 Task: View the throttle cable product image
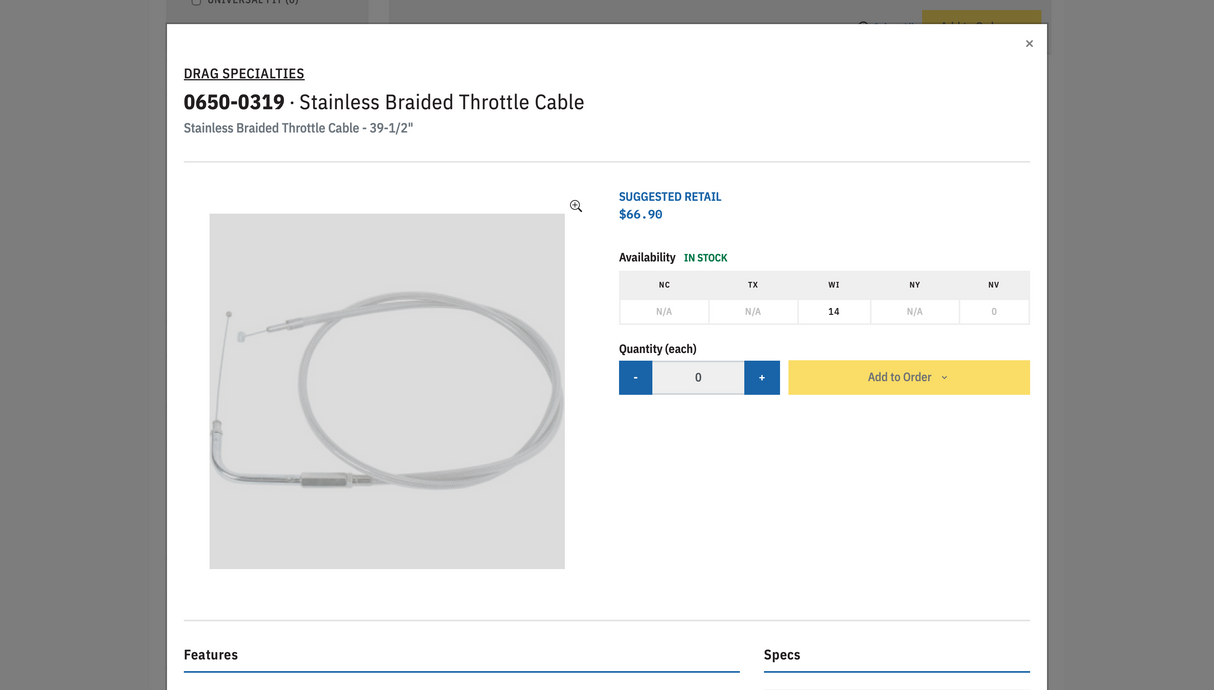click(x=387, y=391)
